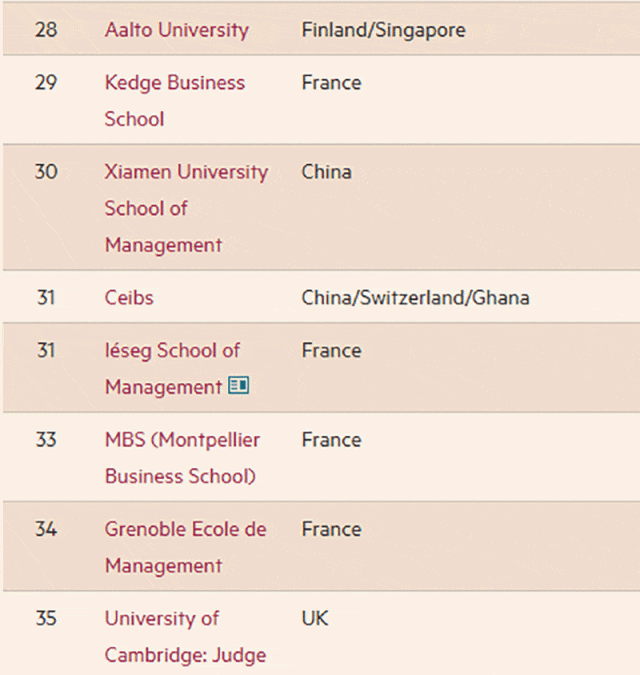Screen dimensions: 640x675
Task: Open the Aalto University link
Action: tap(177, 30)
